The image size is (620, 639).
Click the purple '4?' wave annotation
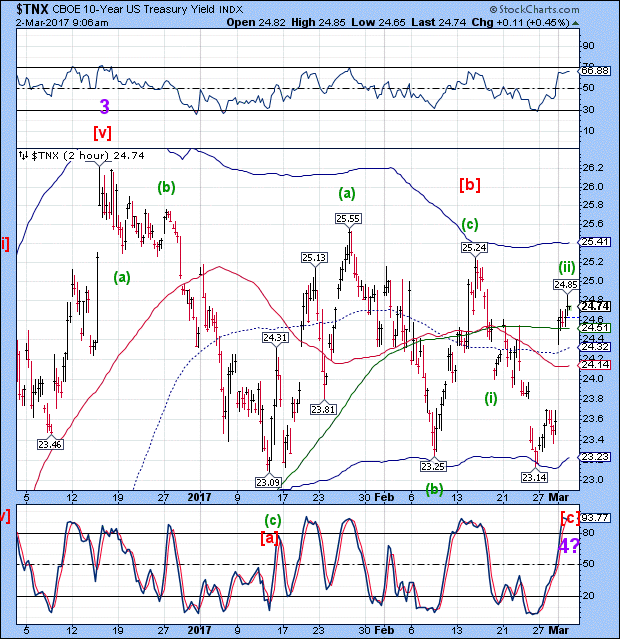[x=568, y=545]
